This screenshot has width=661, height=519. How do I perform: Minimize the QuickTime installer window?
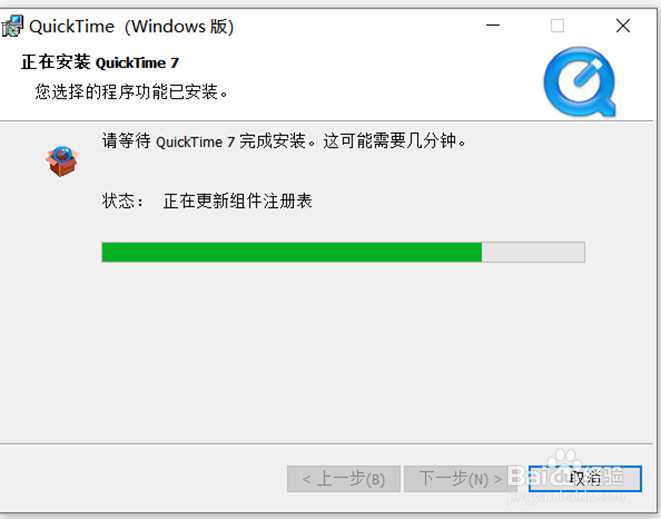[x=492, y=26]
